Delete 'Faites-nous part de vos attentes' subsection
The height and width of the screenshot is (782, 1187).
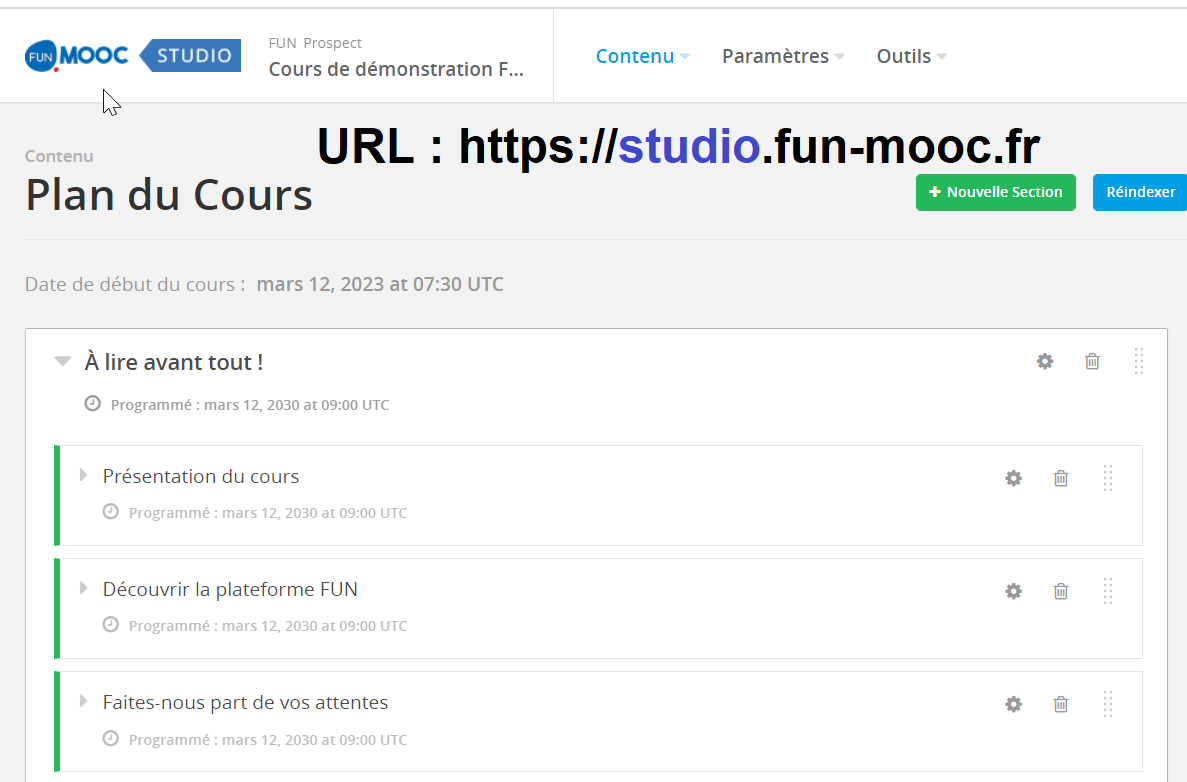[1061, 704]
